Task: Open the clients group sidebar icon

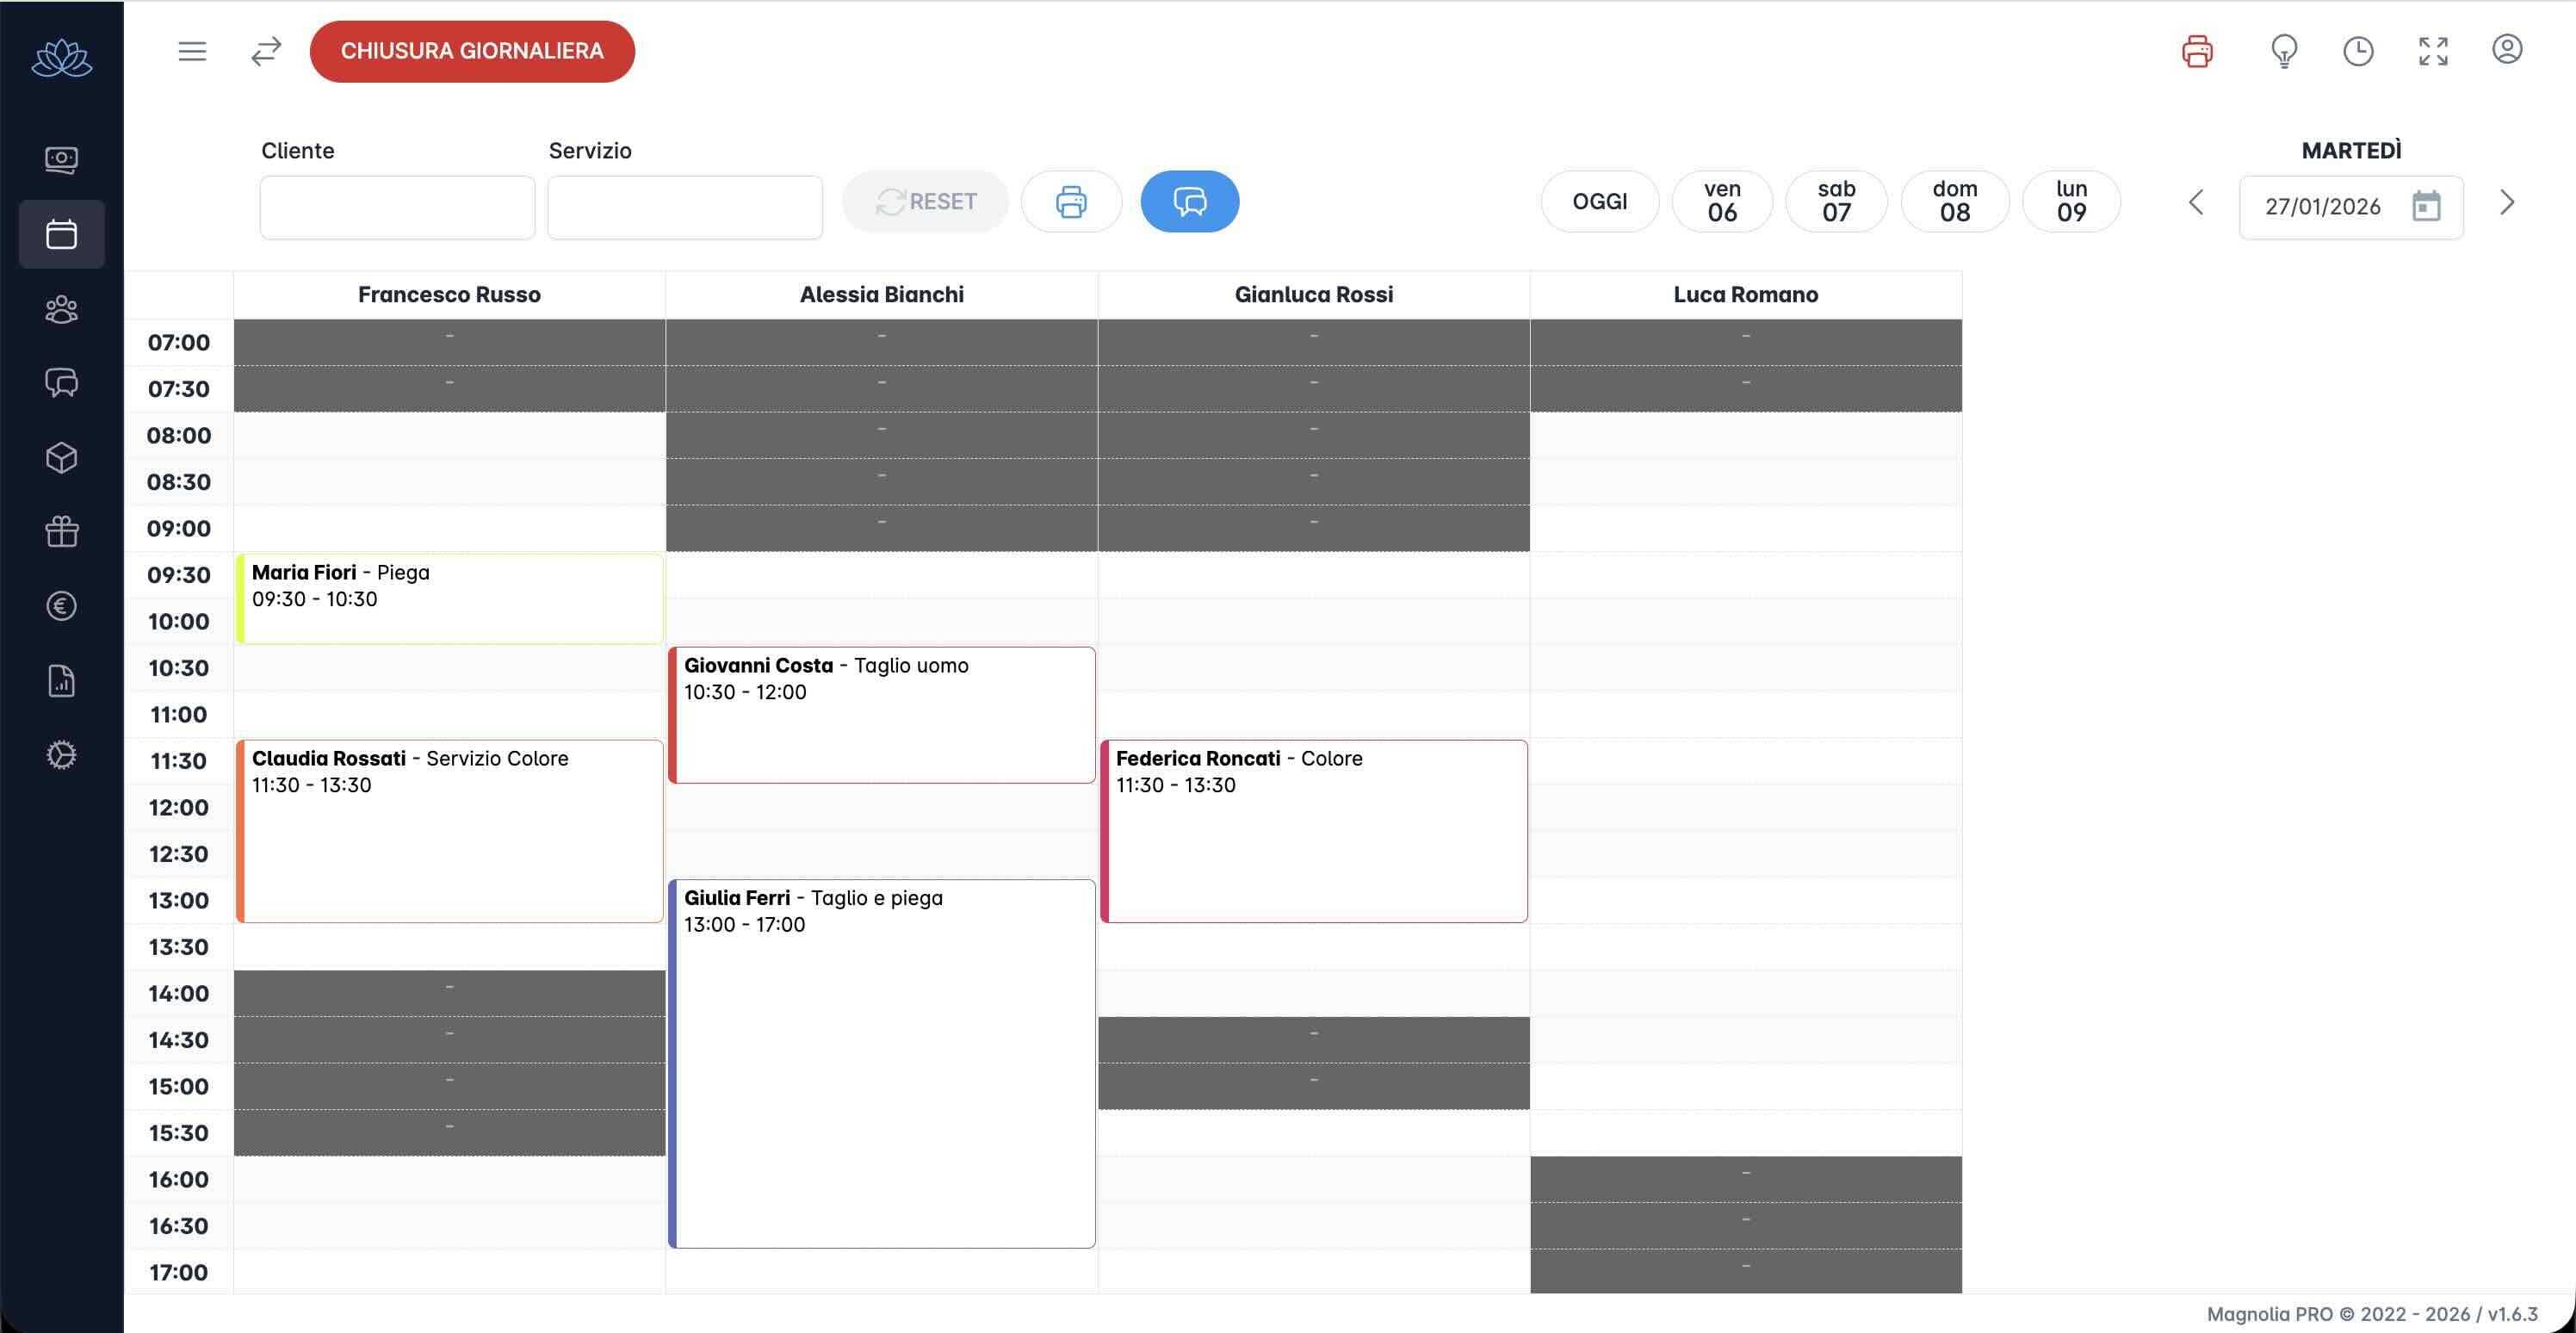Action: tap(61, 309)
